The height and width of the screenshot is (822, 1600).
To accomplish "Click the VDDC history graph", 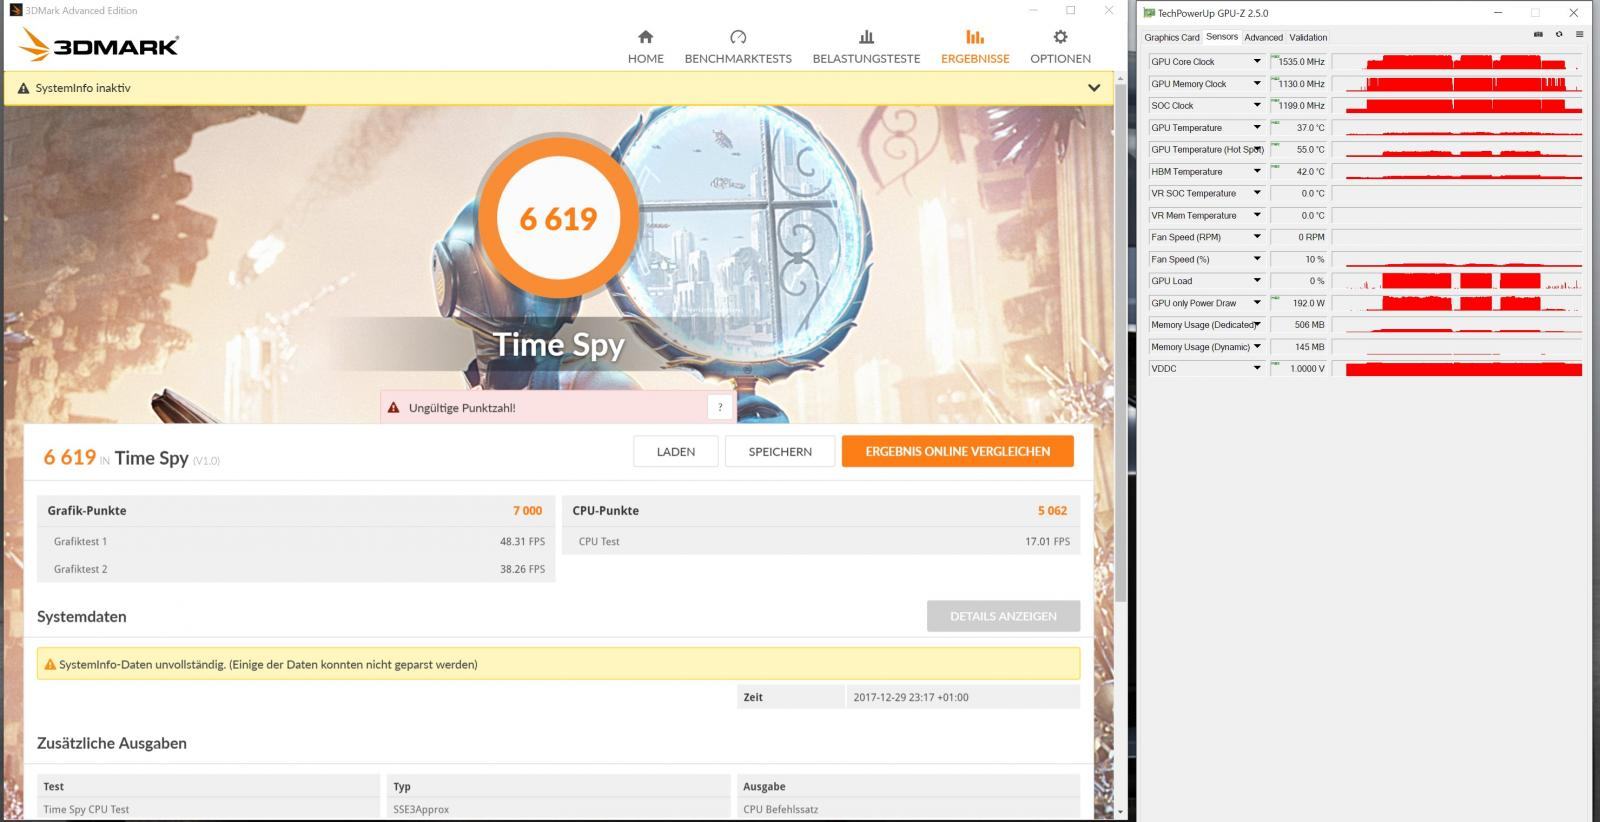I will 1458,369.
